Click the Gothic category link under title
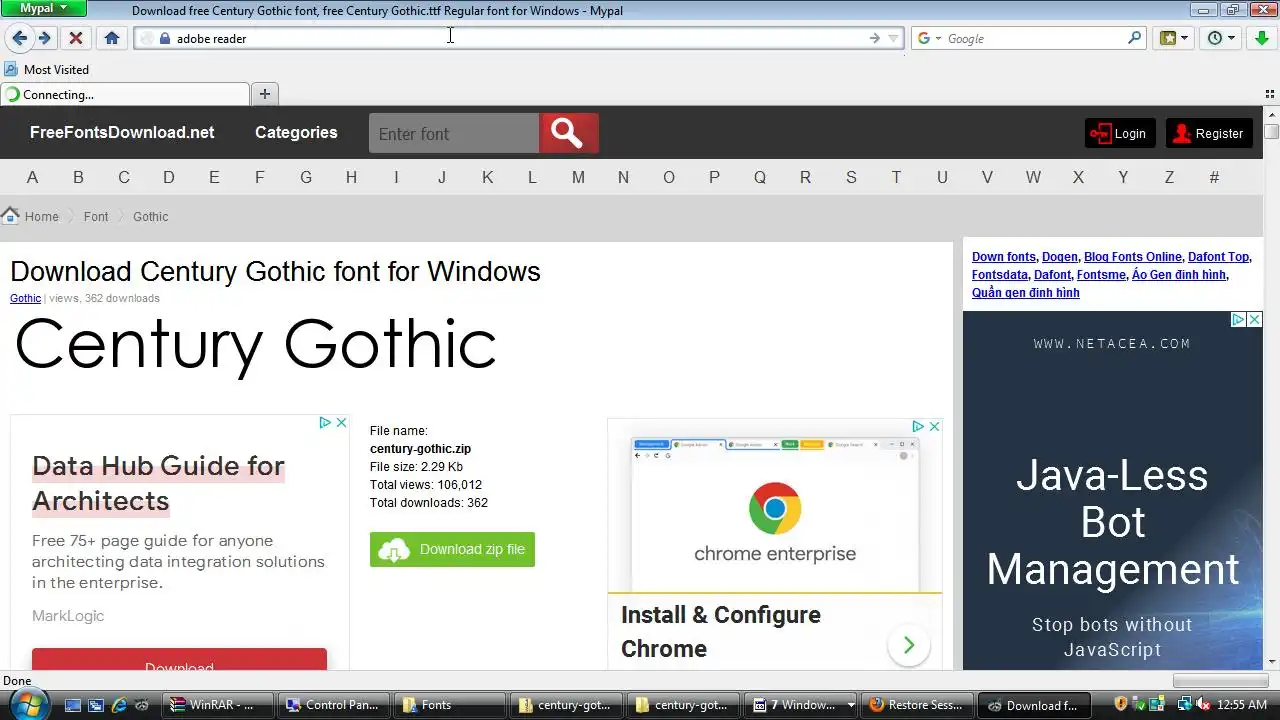 tap(25, 298)
